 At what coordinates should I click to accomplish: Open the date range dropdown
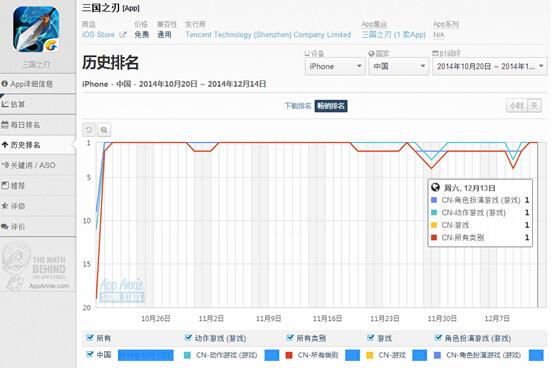[x=490, y=66]
